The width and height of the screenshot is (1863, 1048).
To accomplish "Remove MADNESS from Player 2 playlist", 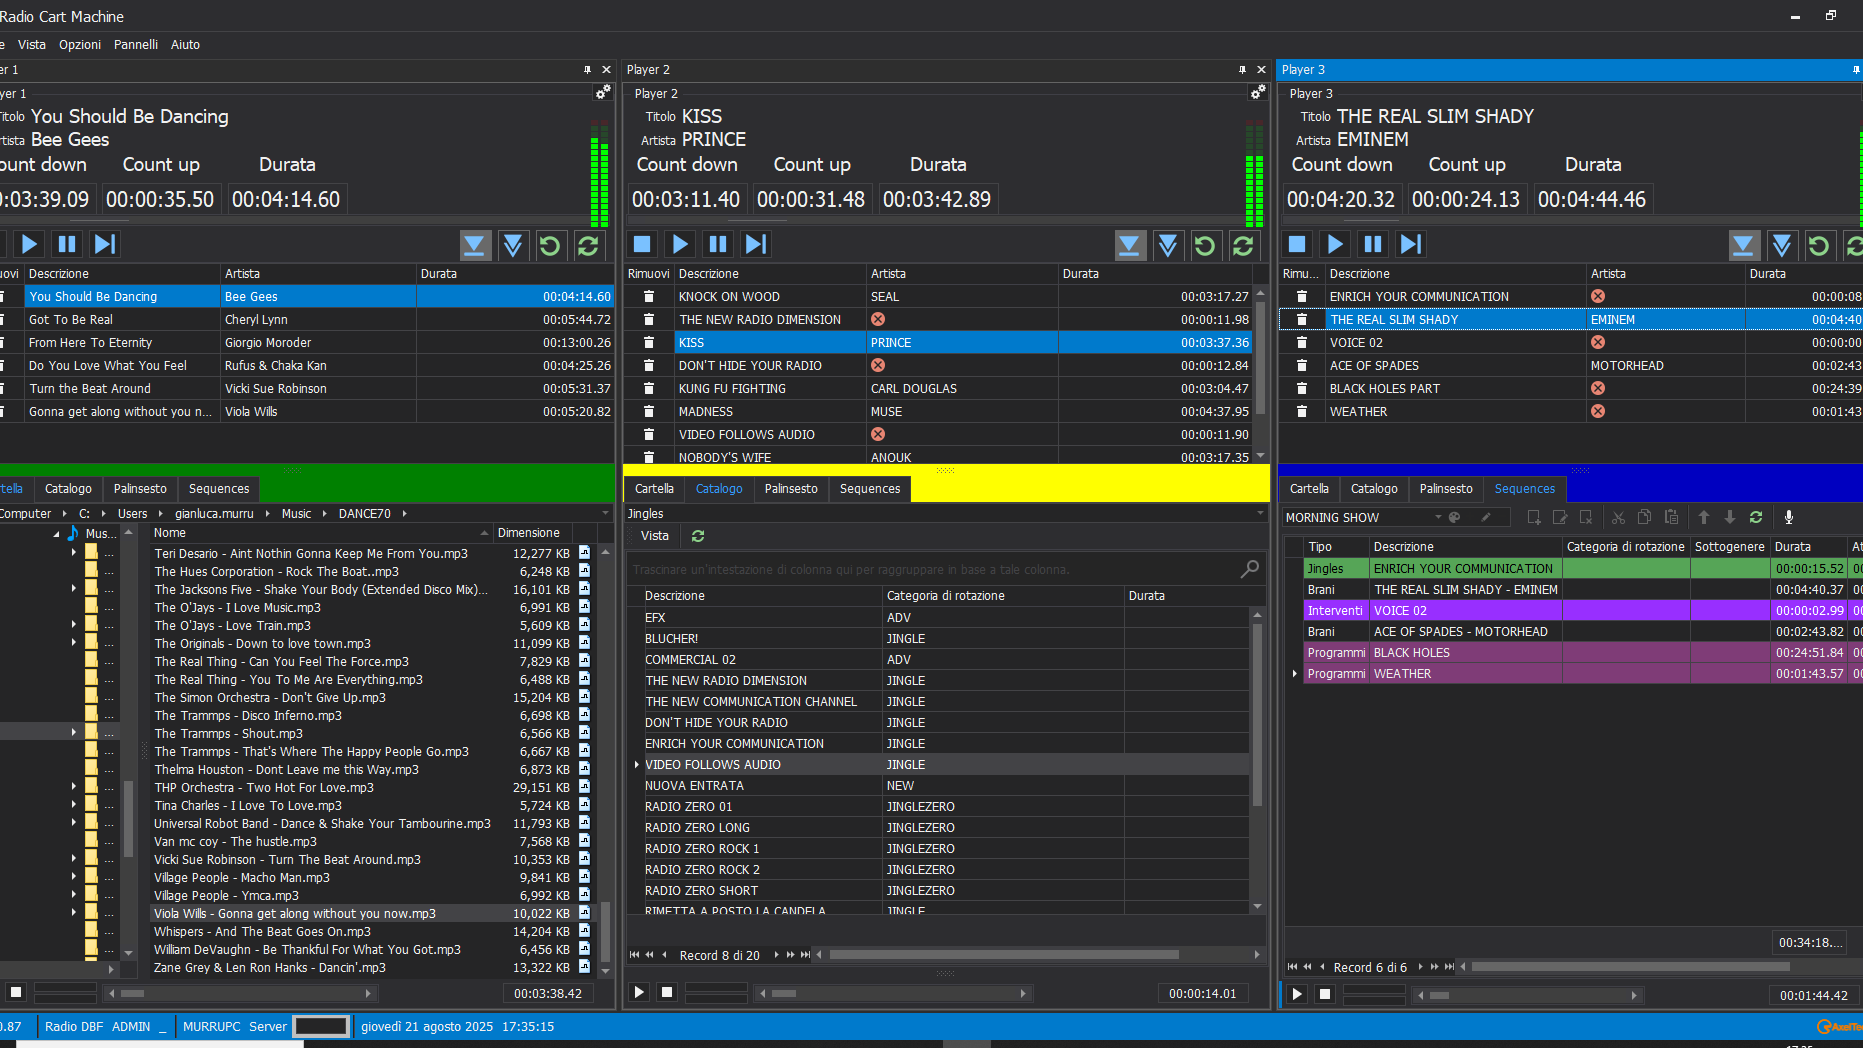I will [649, 411].
